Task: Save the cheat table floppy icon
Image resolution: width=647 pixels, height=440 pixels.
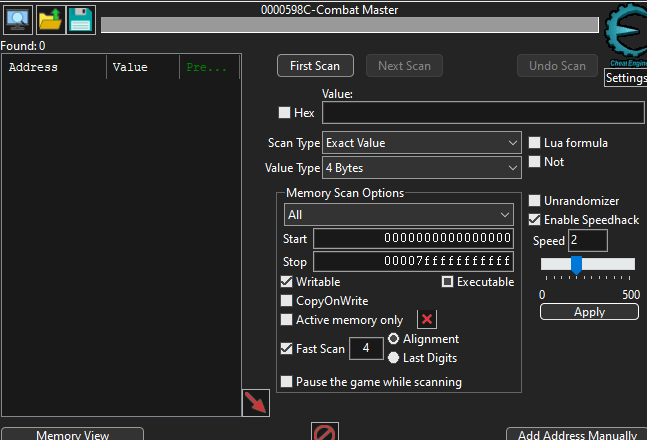Action: pyautogui.click(x=81, y=19)
